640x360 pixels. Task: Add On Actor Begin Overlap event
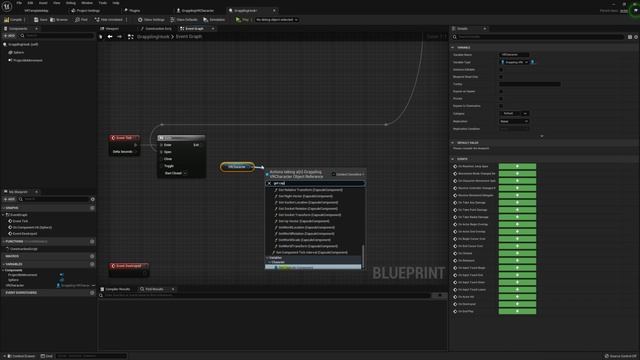(517, 224)
